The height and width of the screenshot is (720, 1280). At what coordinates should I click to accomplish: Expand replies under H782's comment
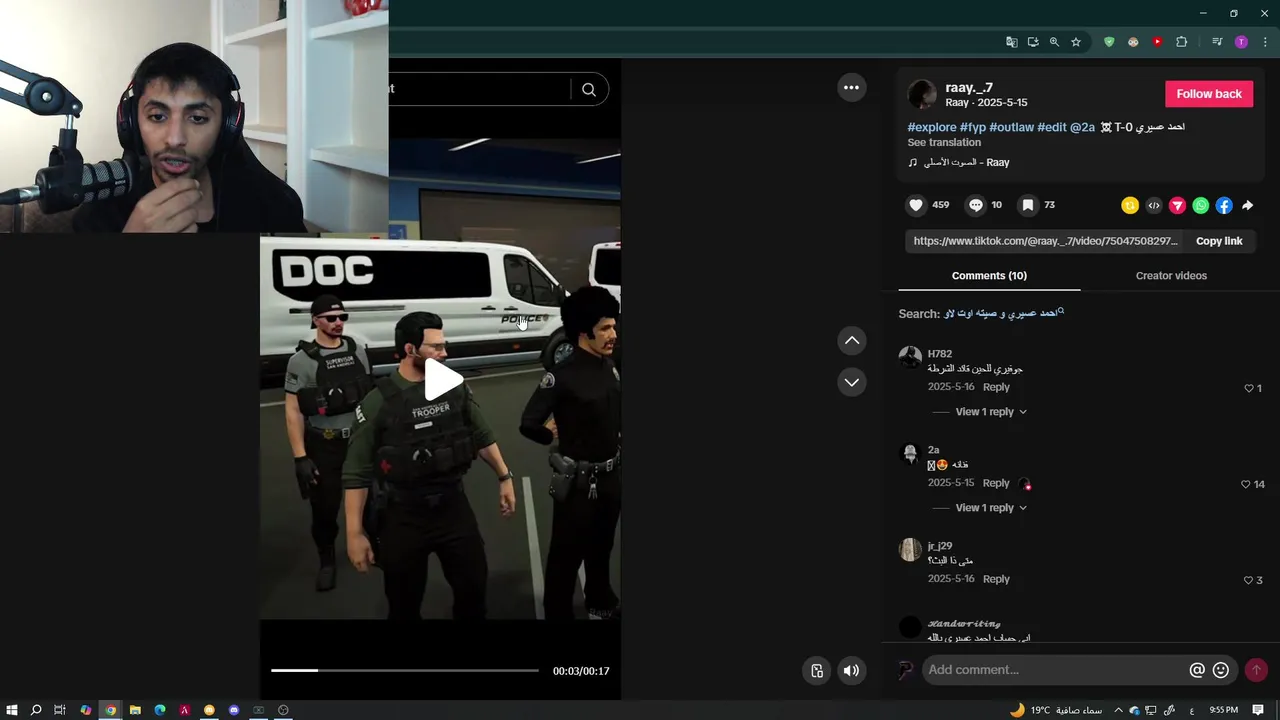991,412
